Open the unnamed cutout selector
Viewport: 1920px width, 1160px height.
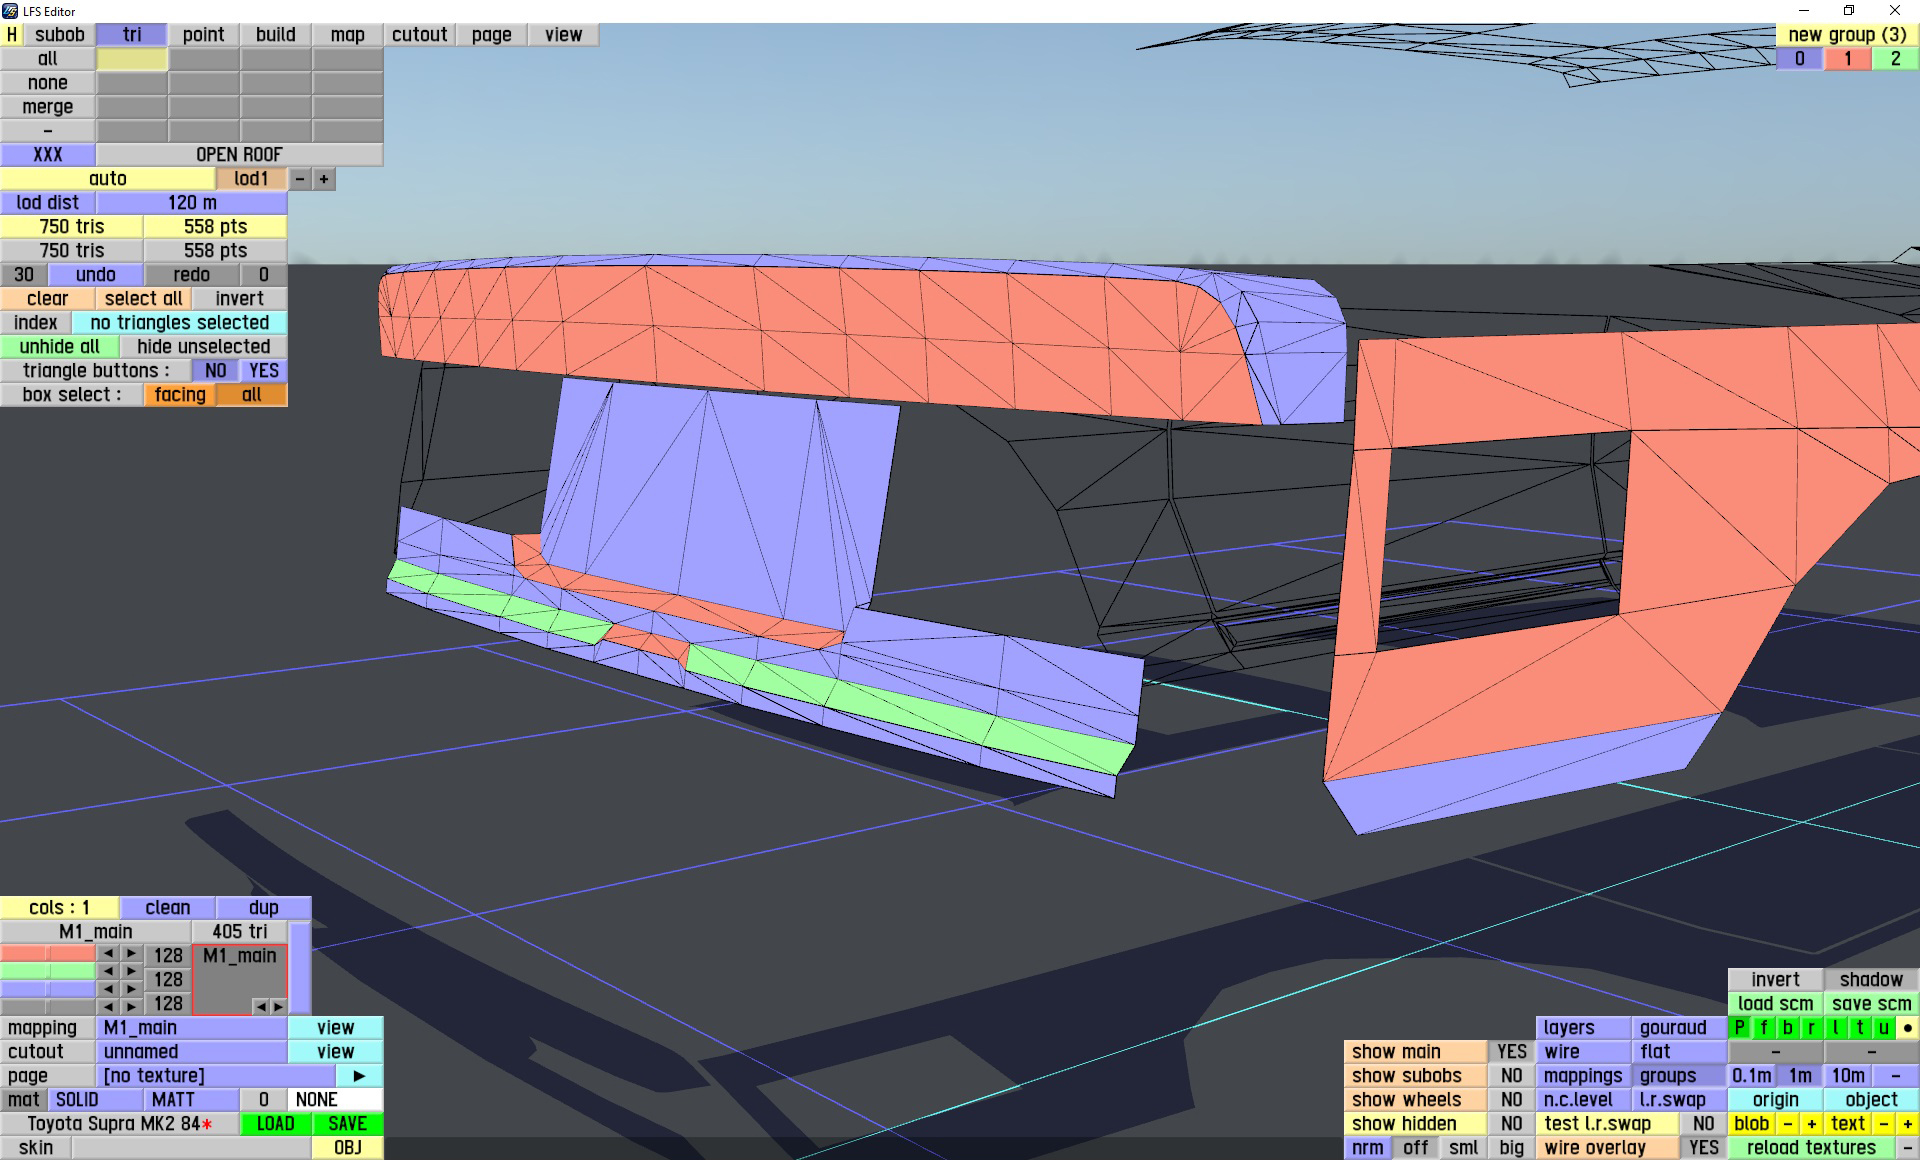tap(192, 1051)
